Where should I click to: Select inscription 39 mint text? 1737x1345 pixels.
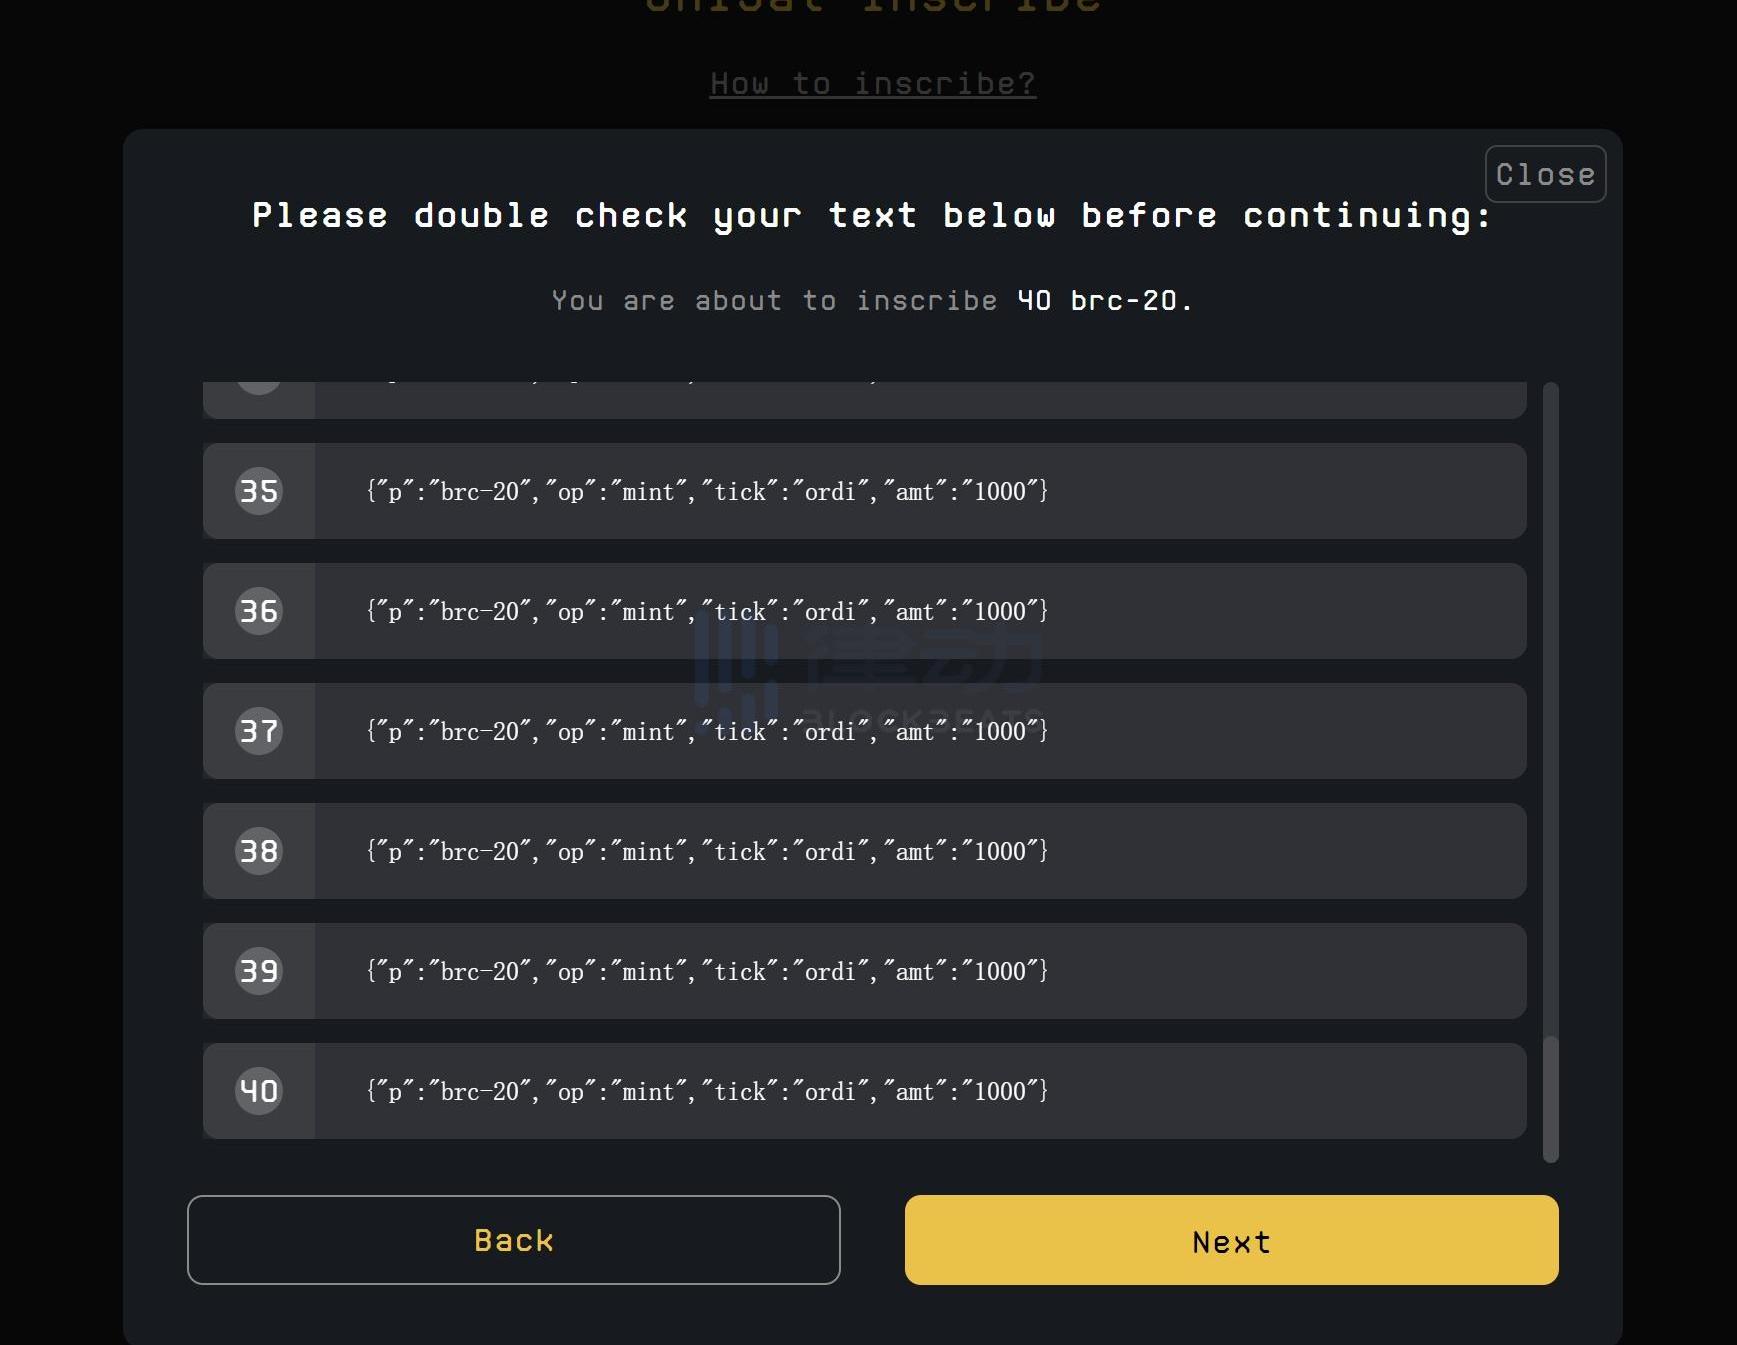[707, 971]
